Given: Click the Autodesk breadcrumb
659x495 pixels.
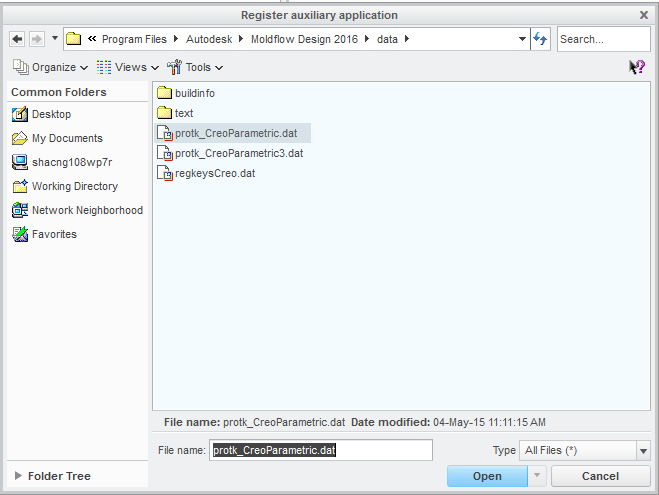Looking at the screenshot, I should click(209, 39).
